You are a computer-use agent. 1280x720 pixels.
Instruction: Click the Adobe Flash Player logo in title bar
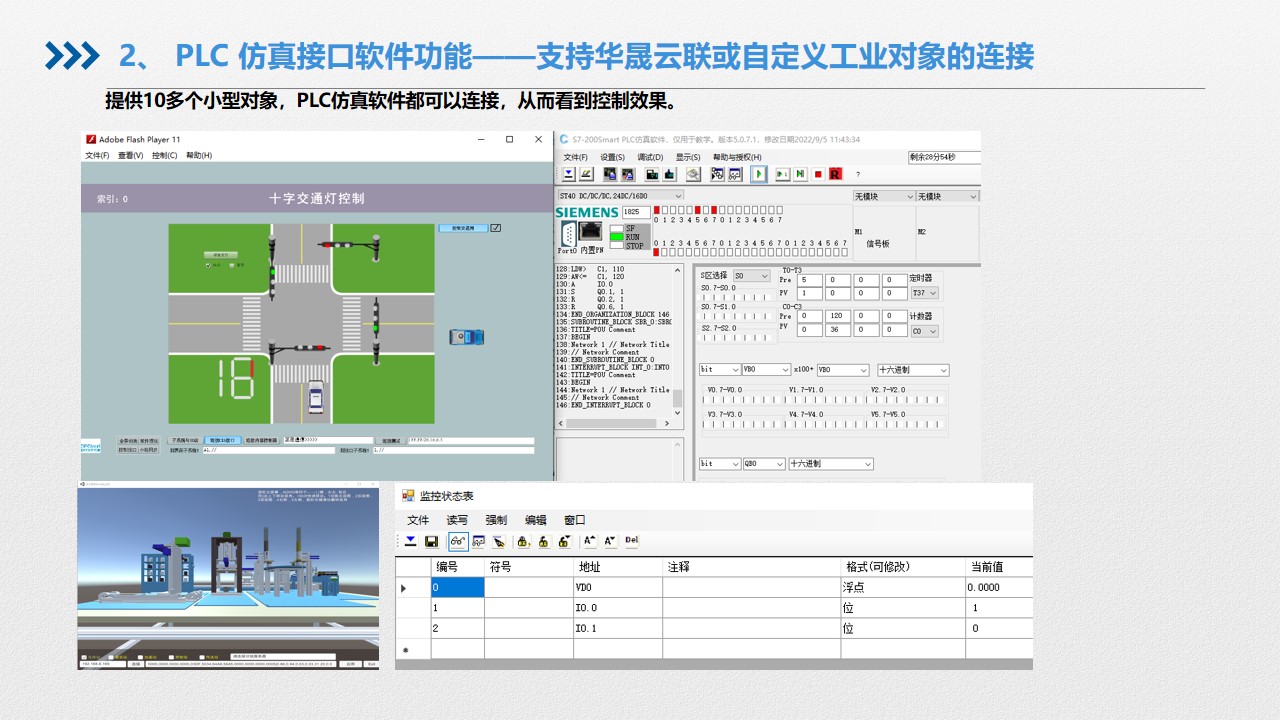90,139
